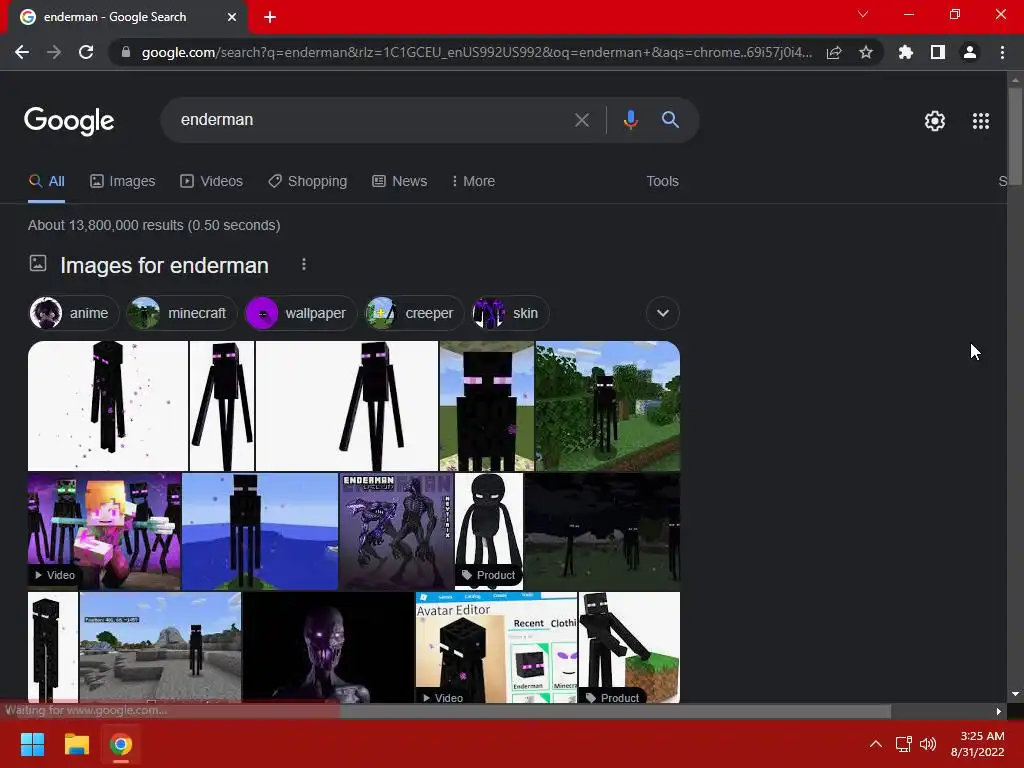Switch to the Images tab
The image size is (1024, 768).
click(123, 182)
